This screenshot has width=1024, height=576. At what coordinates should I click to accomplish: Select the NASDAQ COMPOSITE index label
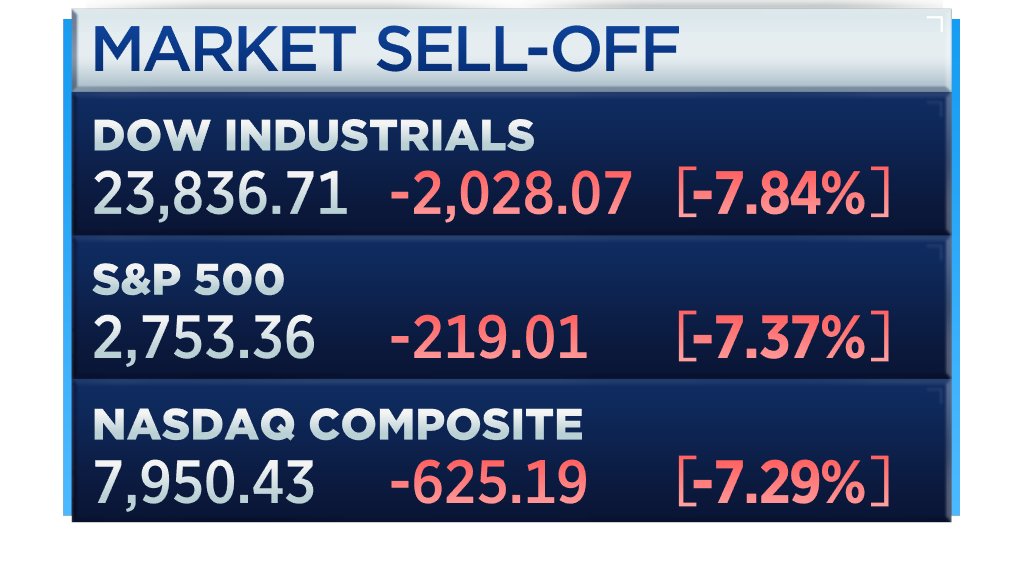pos(337,426)
